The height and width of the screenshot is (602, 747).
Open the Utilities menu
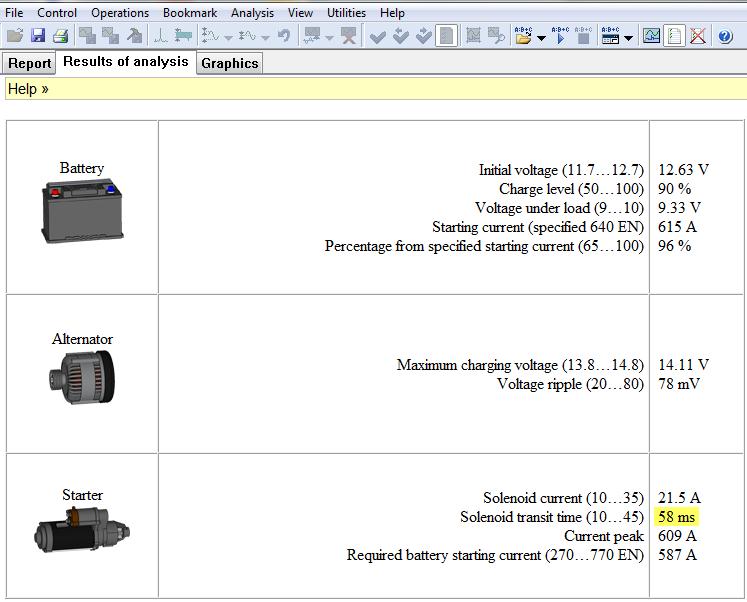click(346, 13)
